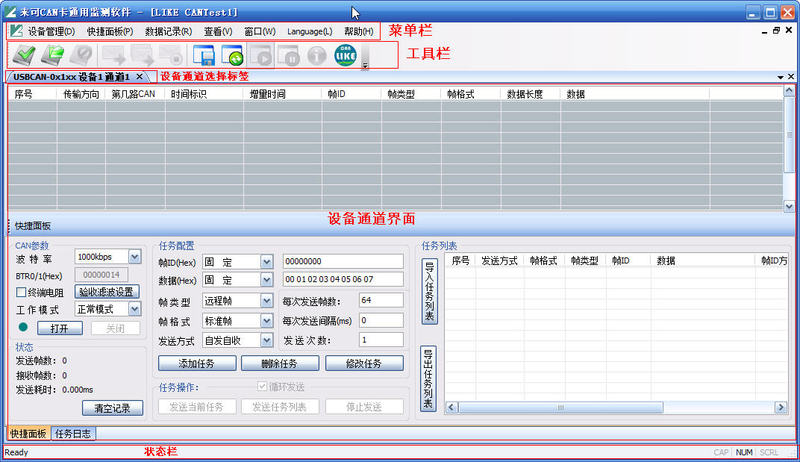The image size is (800, 462).
Task: Open toolbar overflow options arrow
Action: tap(366, 66)
